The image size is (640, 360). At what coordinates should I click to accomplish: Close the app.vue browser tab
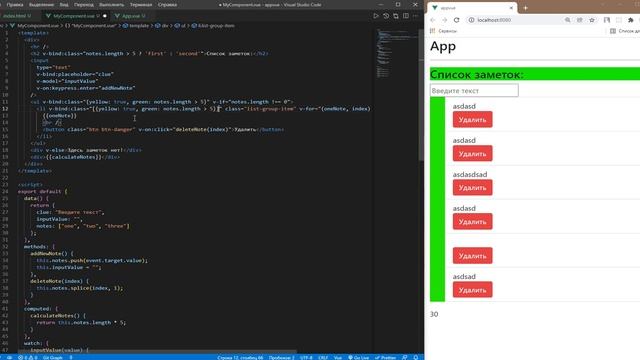(x=511, y=8)
